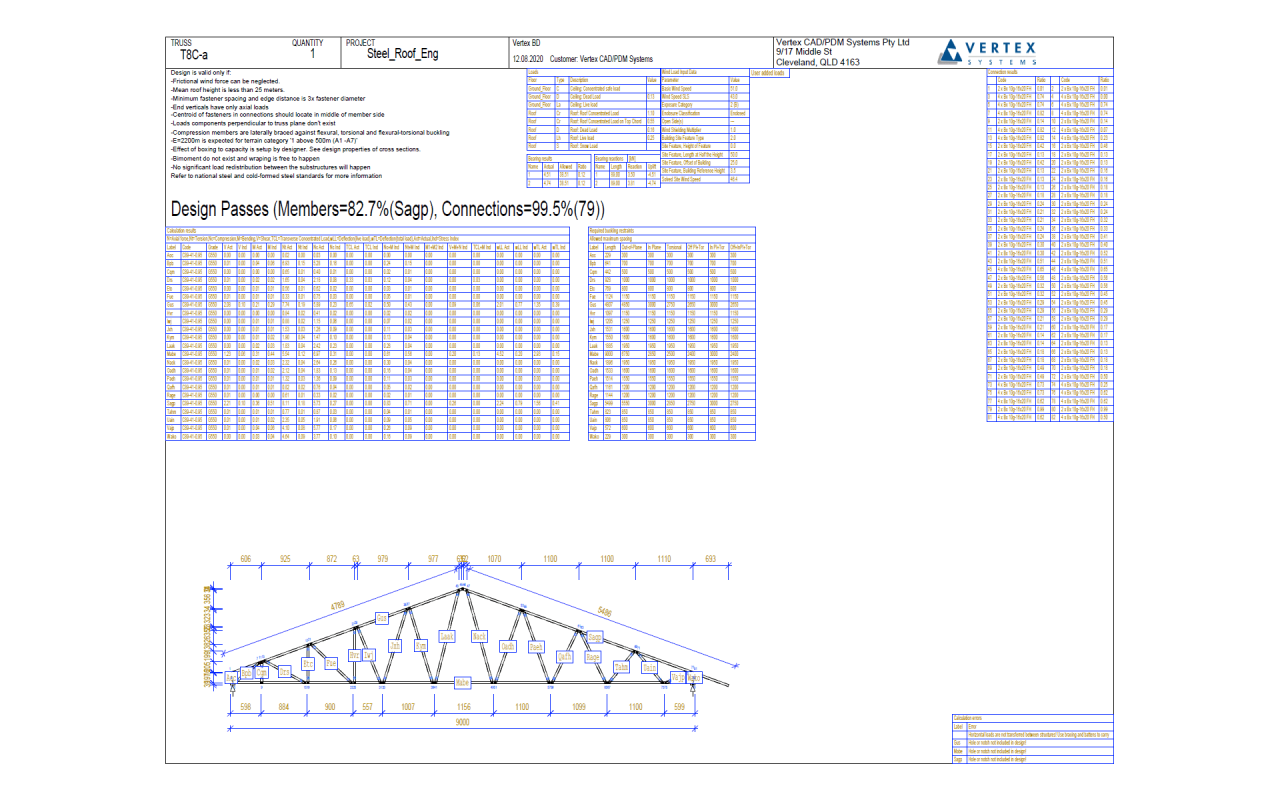Select the Mabe bottom chord label
The width and height of the screenshot is (1280, 800).
(462, 683)
